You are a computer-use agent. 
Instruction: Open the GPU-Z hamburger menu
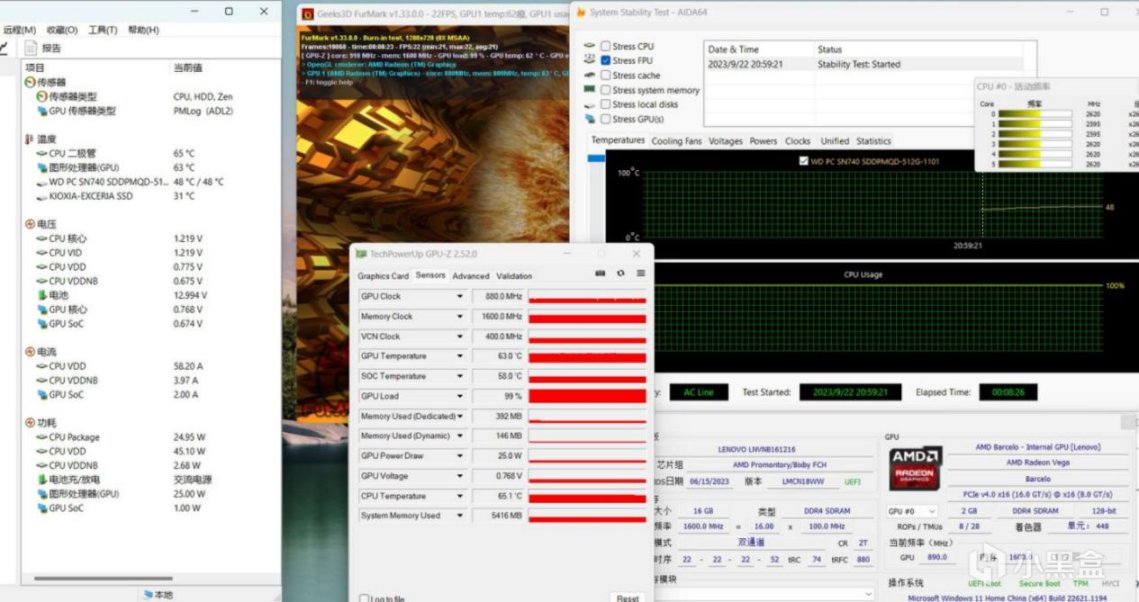[x=641, y=274]
